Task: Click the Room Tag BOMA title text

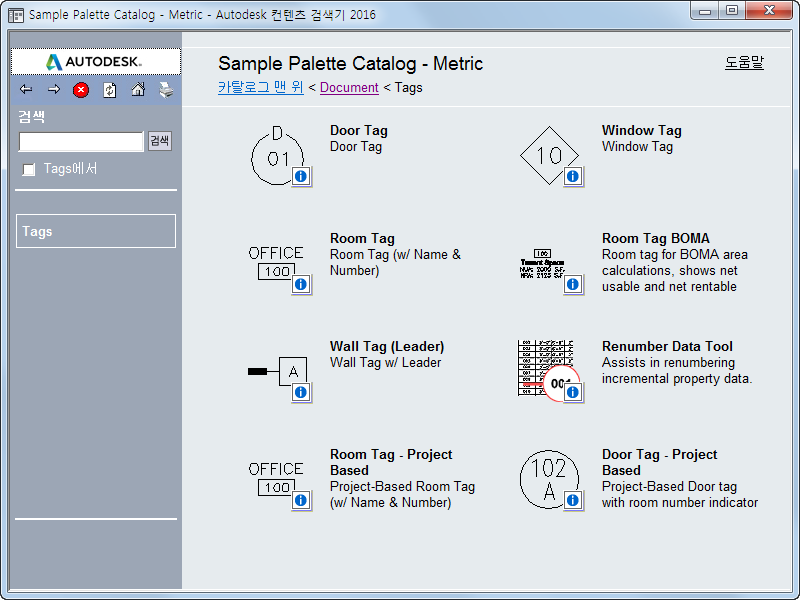Action: (656, 238)
